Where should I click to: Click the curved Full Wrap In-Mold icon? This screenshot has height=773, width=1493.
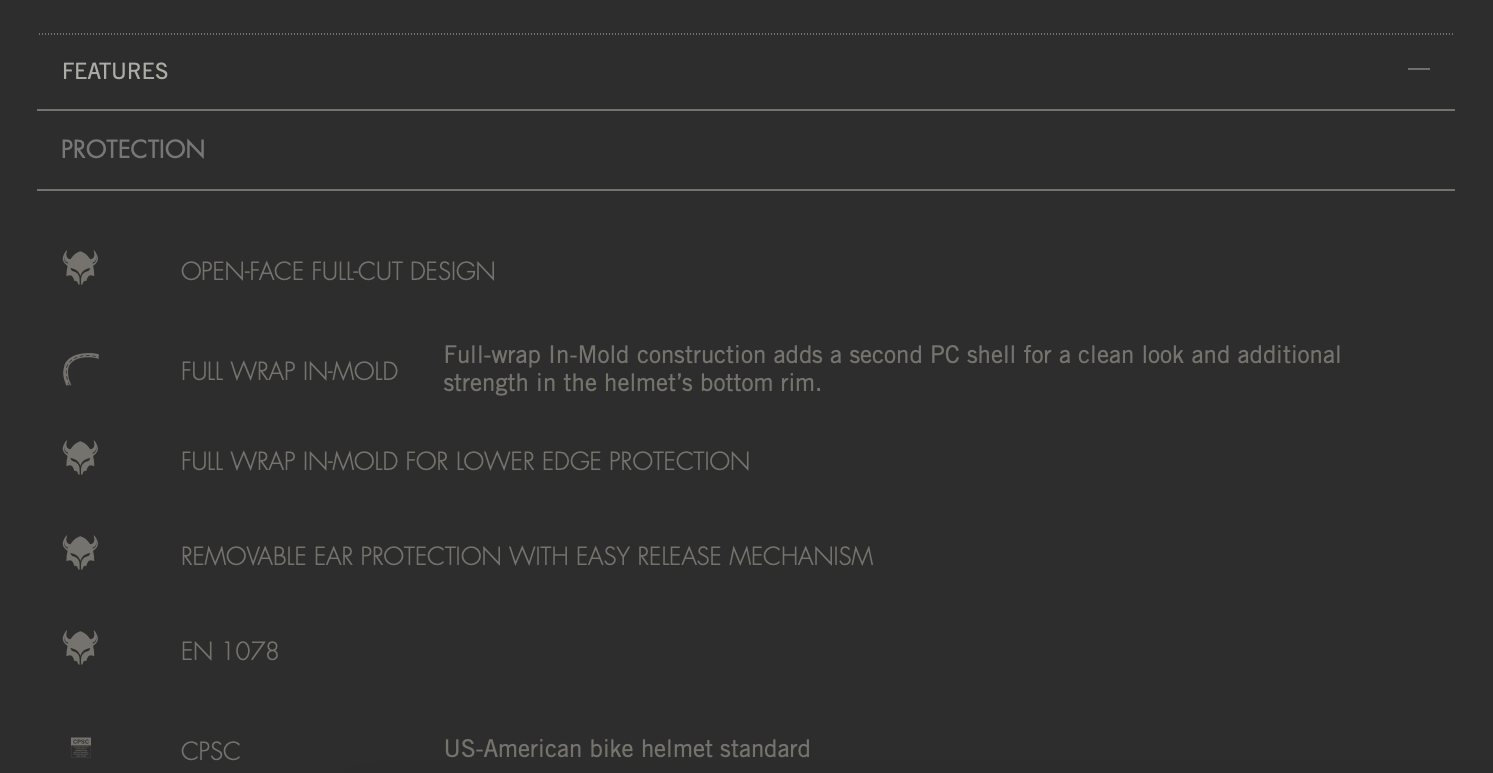[81, 369]
